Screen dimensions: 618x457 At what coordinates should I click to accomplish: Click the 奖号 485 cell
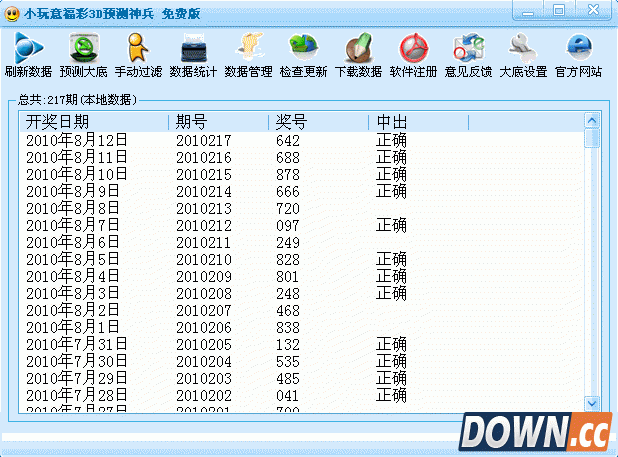(x=288, y=379)
